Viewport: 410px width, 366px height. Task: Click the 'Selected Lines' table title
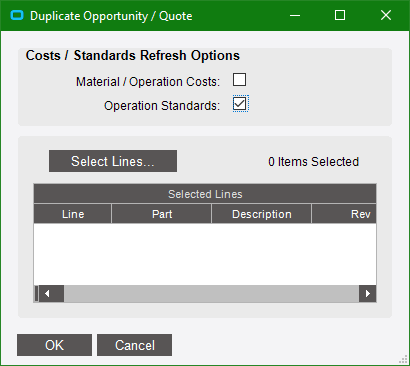pyautogui.click(x=205, y=194)
